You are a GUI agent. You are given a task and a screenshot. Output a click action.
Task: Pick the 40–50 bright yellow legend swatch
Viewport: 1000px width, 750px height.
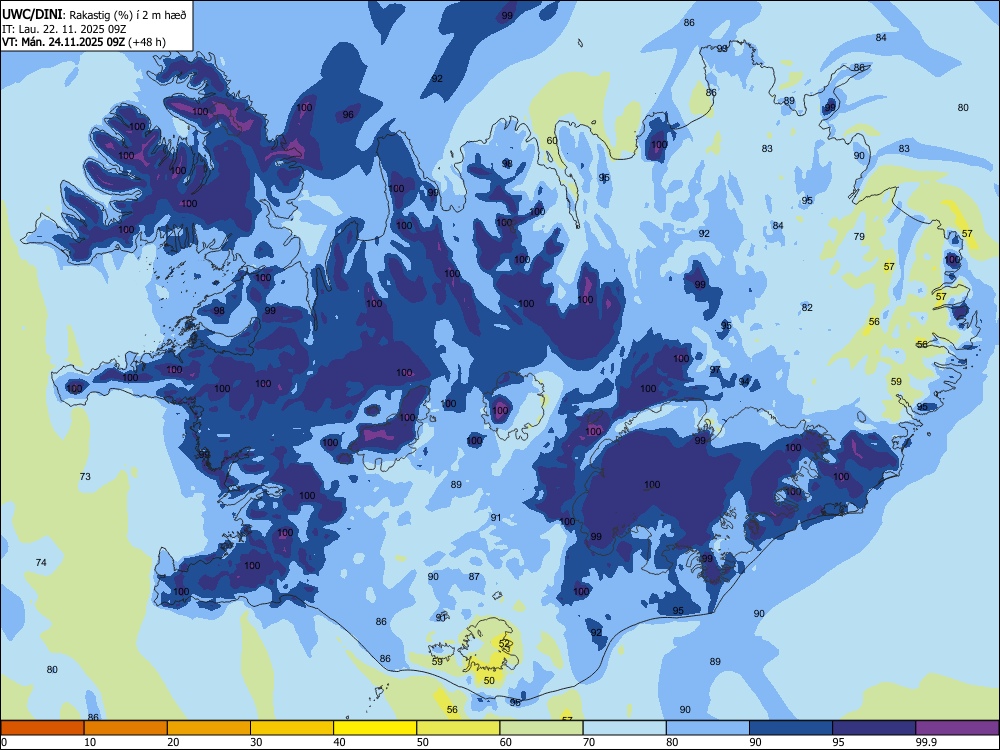375,728
